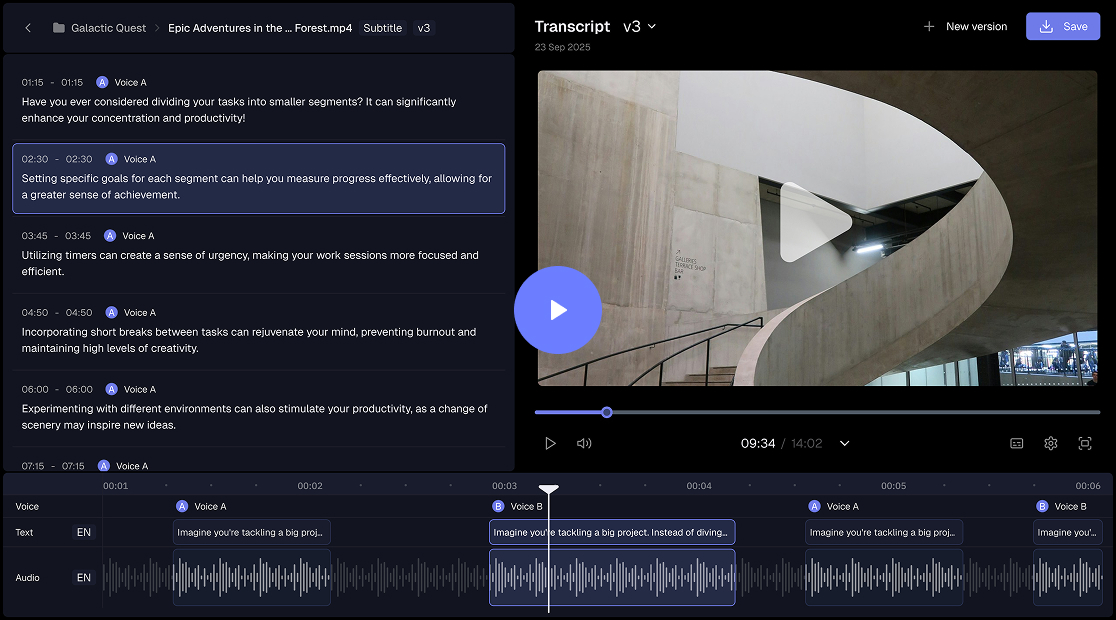This screenshot has width=1116, height=620.
Task: Open the v3 version dropdown next to Transcript
Action: (640, 26)
